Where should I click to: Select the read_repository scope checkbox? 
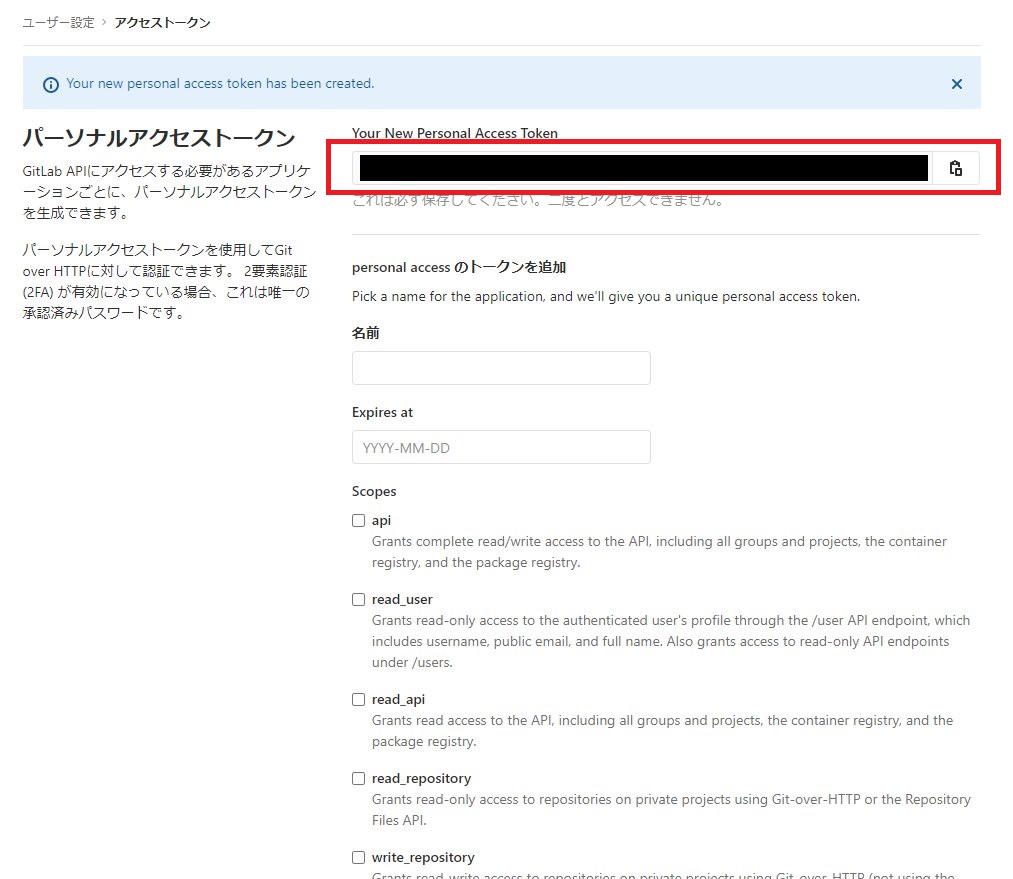[358, 778]
